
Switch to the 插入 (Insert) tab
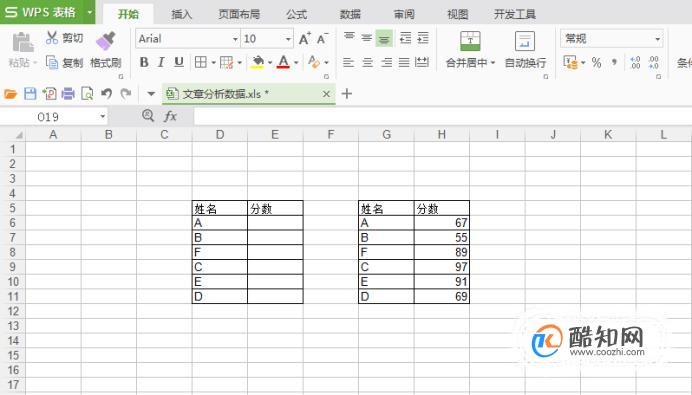[x=181, y=15]
